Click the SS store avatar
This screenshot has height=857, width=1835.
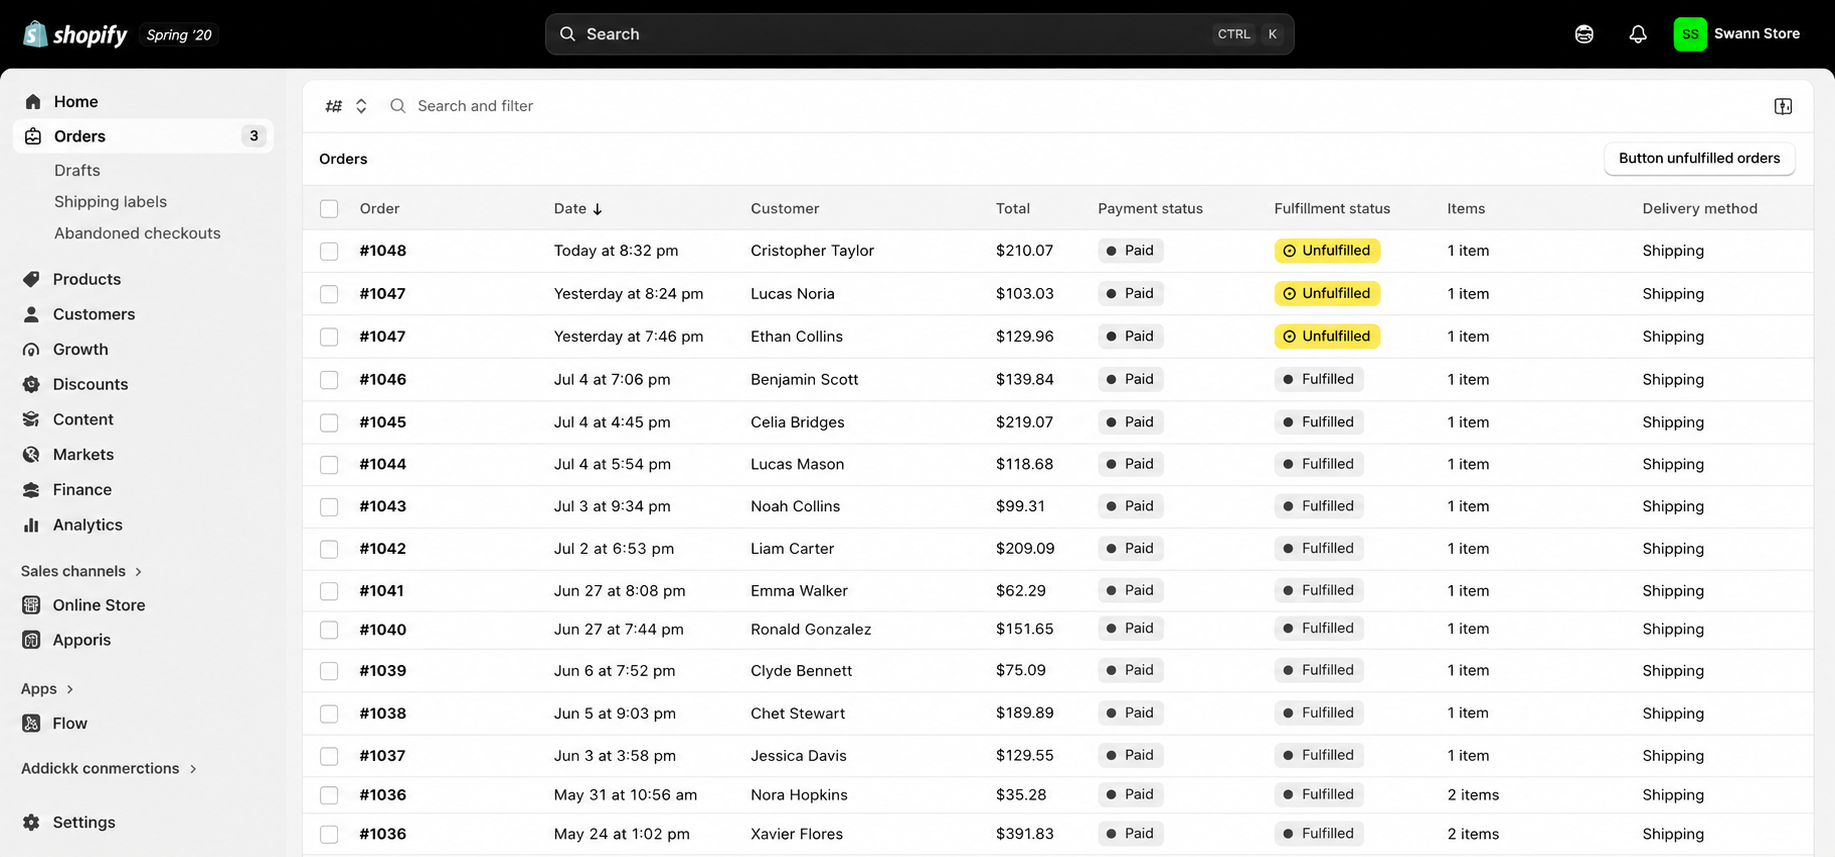coord(1690,34)
